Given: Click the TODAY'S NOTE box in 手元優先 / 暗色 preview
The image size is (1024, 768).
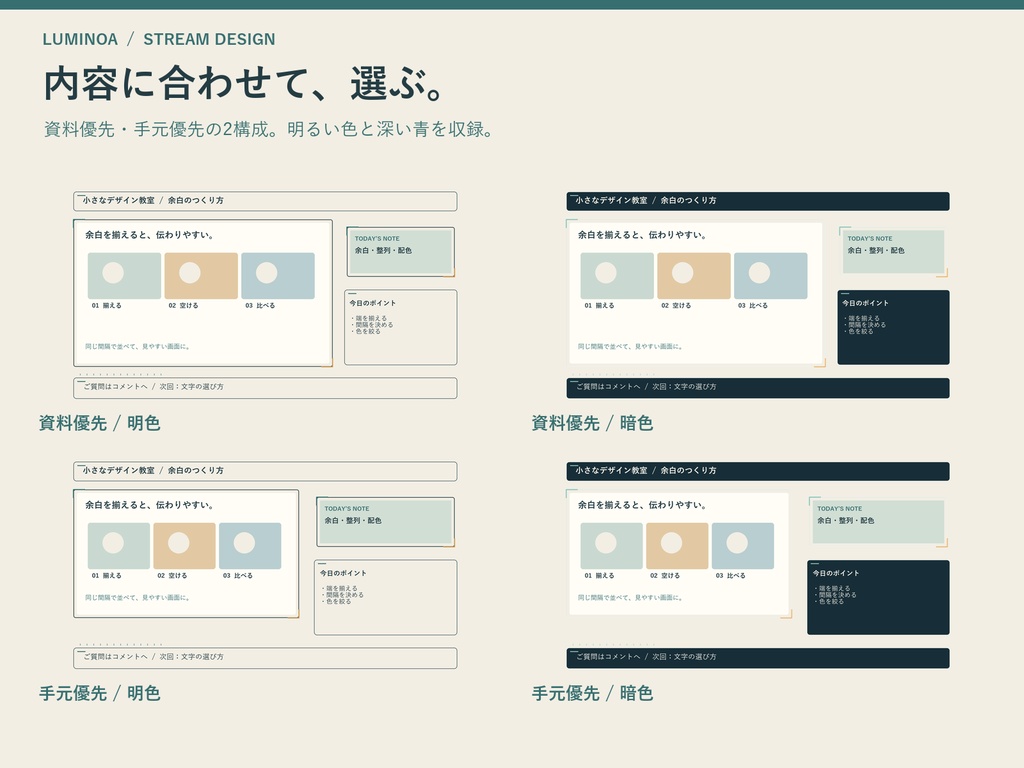Looking at the screenshot, I should 878,522.
